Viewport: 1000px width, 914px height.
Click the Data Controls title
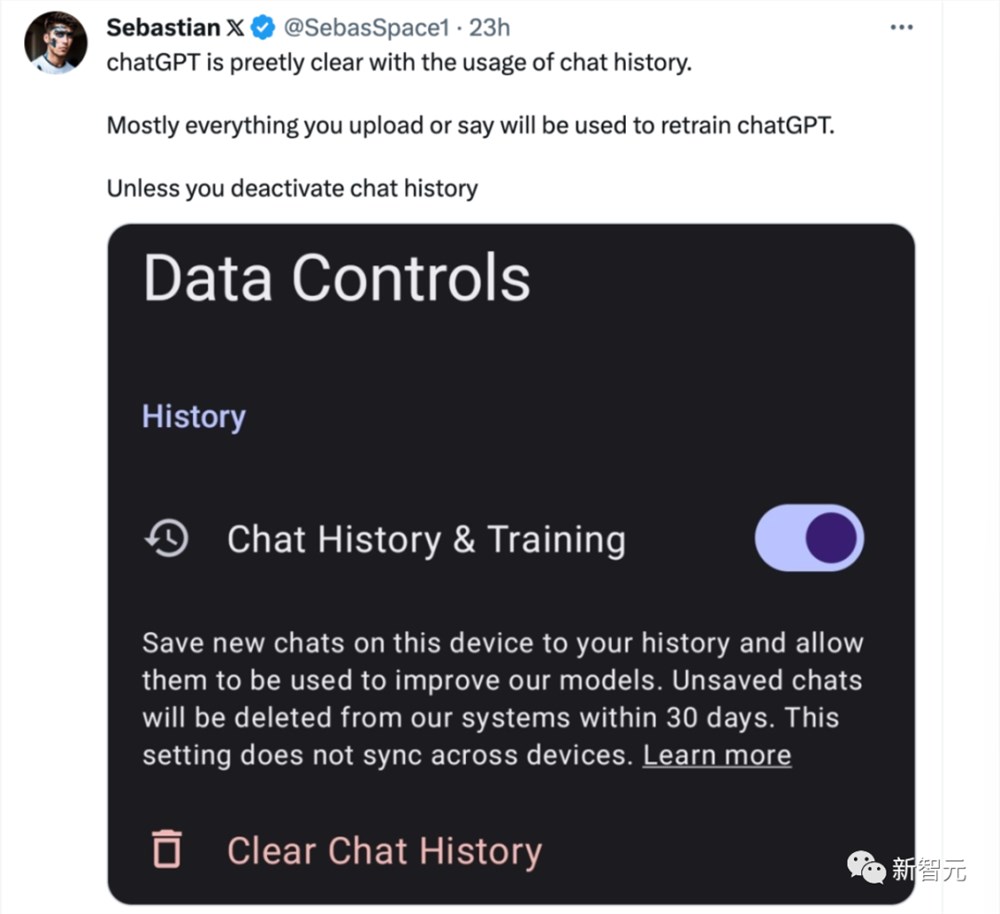337,277
